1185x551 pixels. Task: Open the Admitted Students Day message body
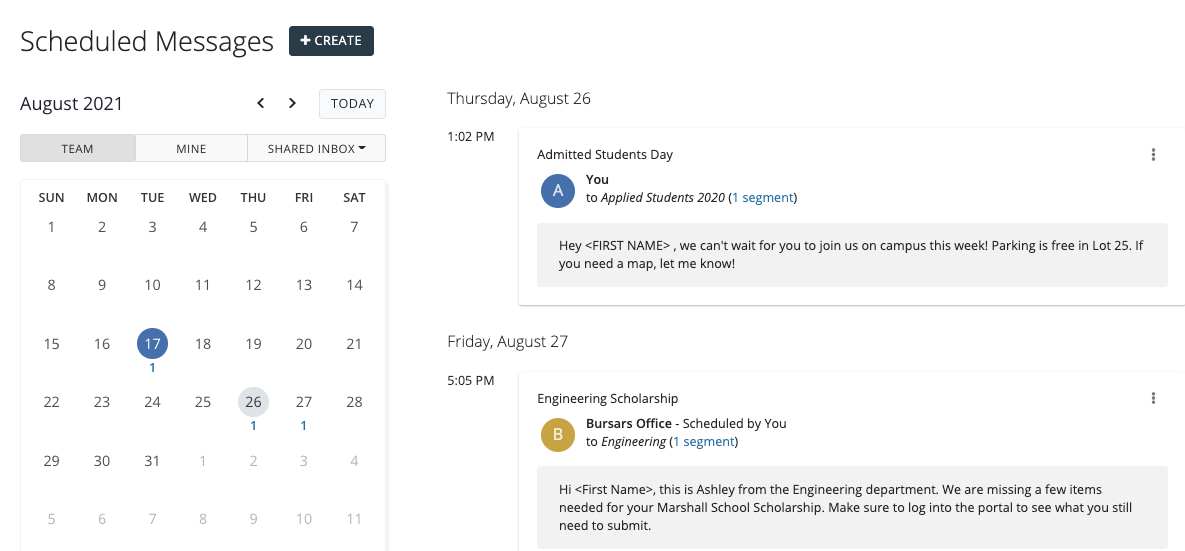pos(852,254)
